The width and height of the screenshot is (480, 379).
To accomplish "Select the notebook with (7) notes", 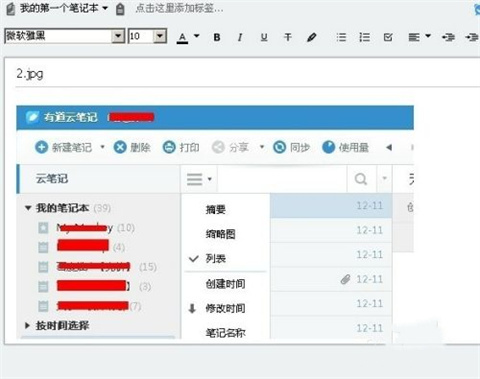I will pyautogui.click(x=90, y=306).
